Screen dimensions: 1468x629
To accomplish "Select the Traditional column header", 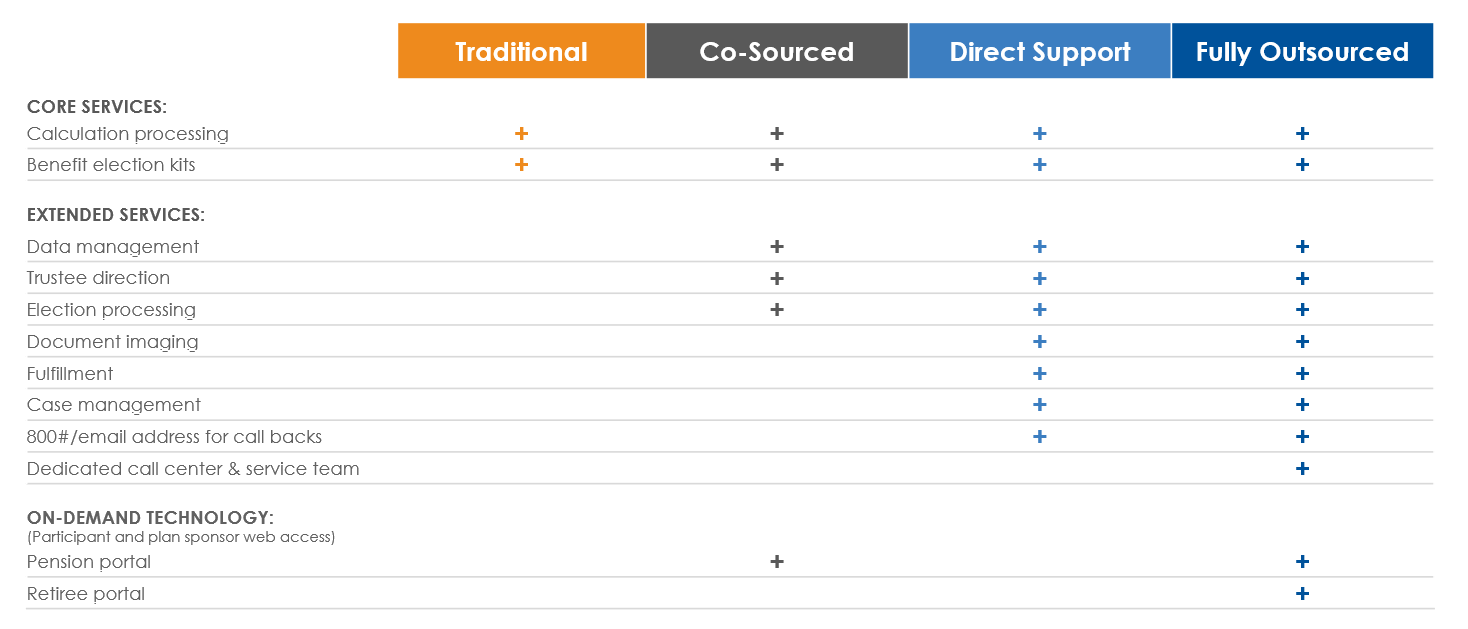I will click(x=521, y=52).
